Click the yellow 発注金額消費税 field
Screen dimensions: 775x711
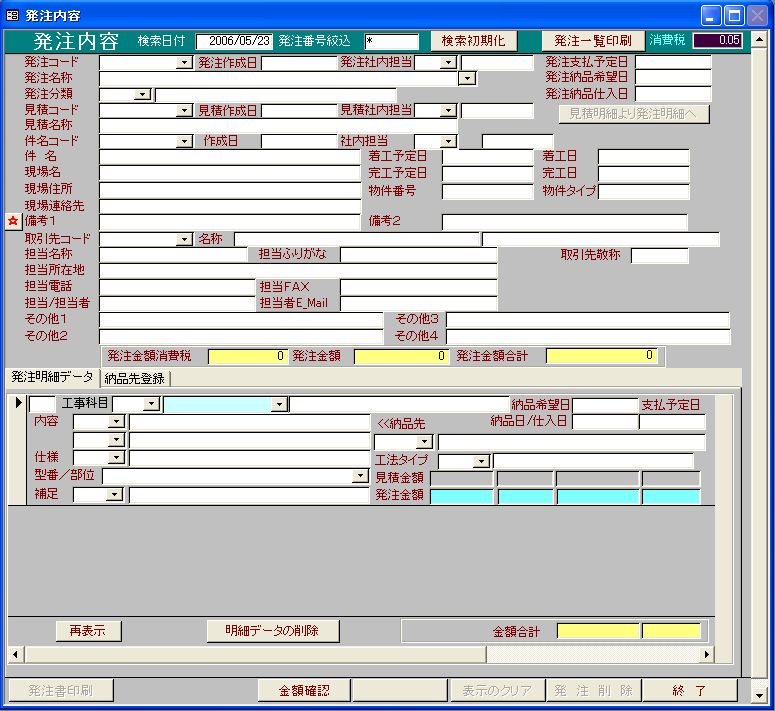pos(247,356)
